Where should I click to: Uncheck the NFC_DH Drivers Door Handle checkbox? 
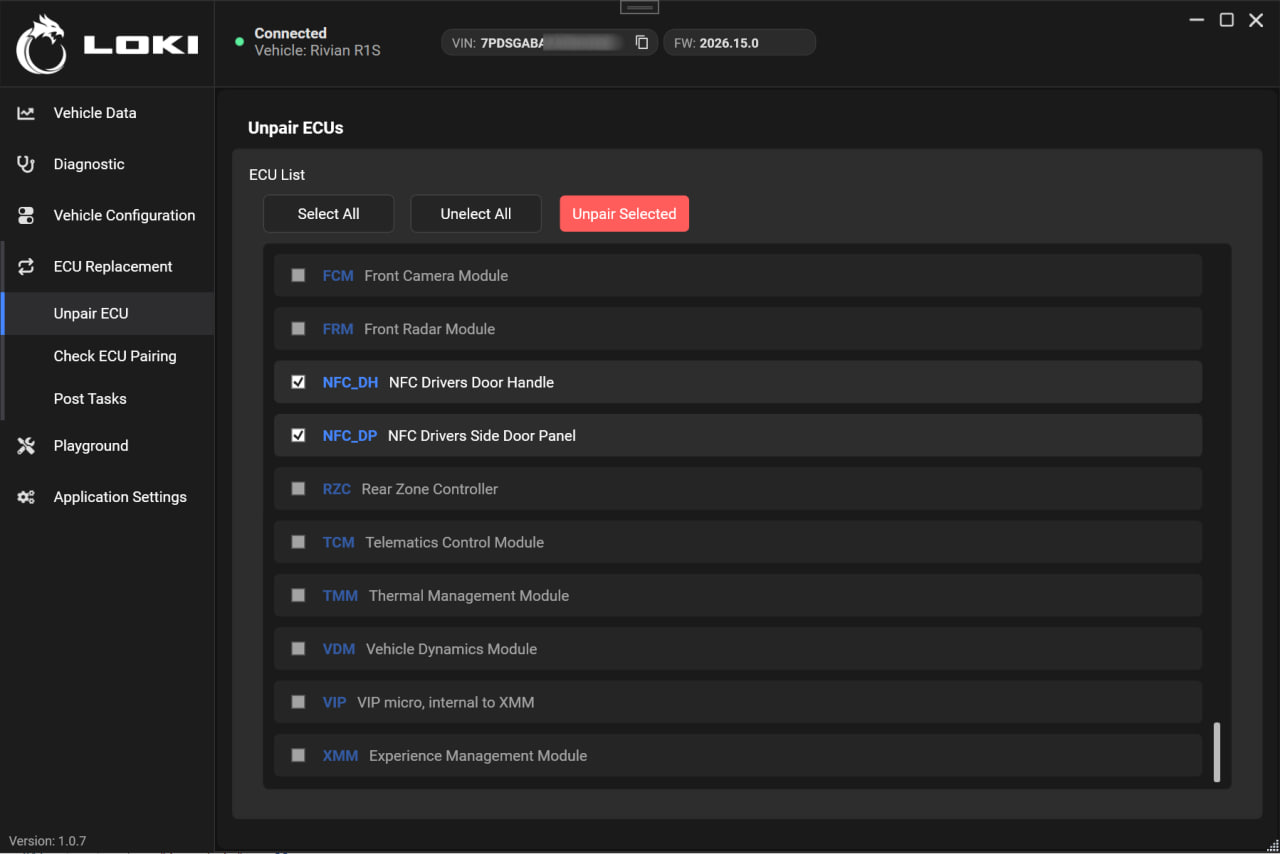coord(298,382)
